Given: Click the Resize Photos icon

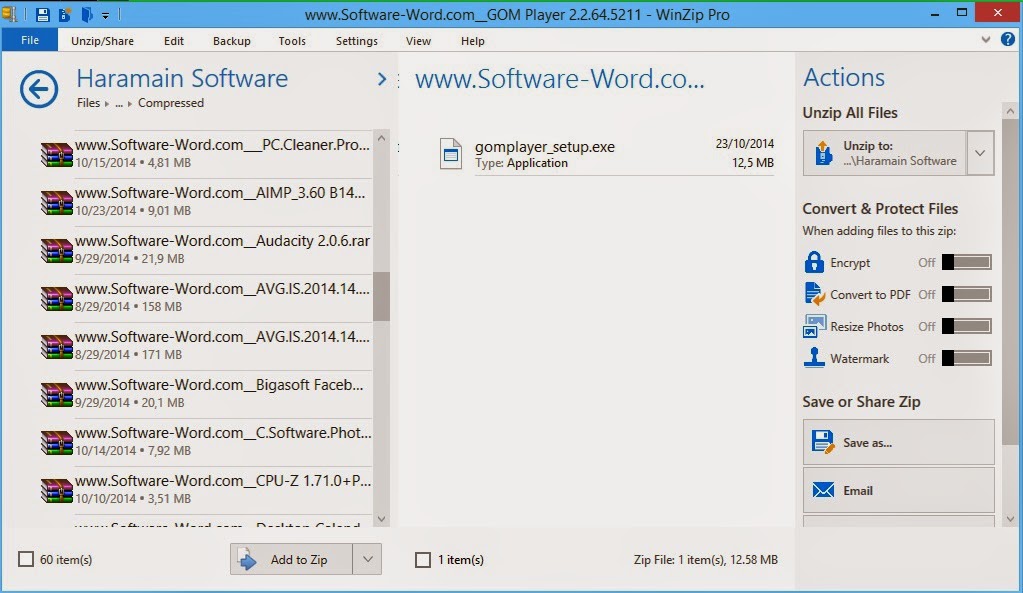Looking at the screenshot, I should [814, 326].
